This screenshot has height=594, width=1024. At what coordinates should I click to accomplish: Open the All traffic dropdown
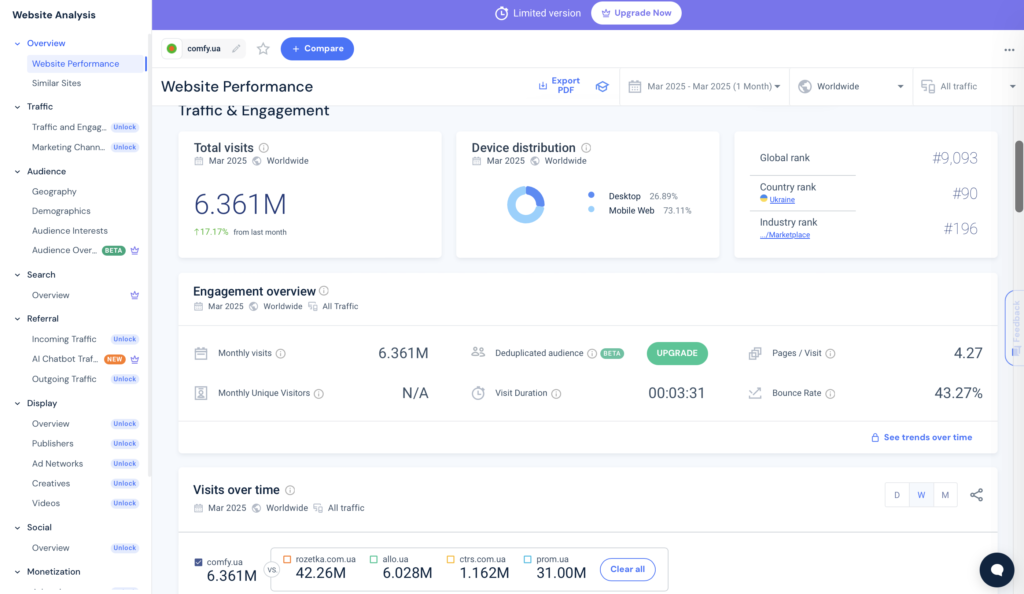click(963, 86)
